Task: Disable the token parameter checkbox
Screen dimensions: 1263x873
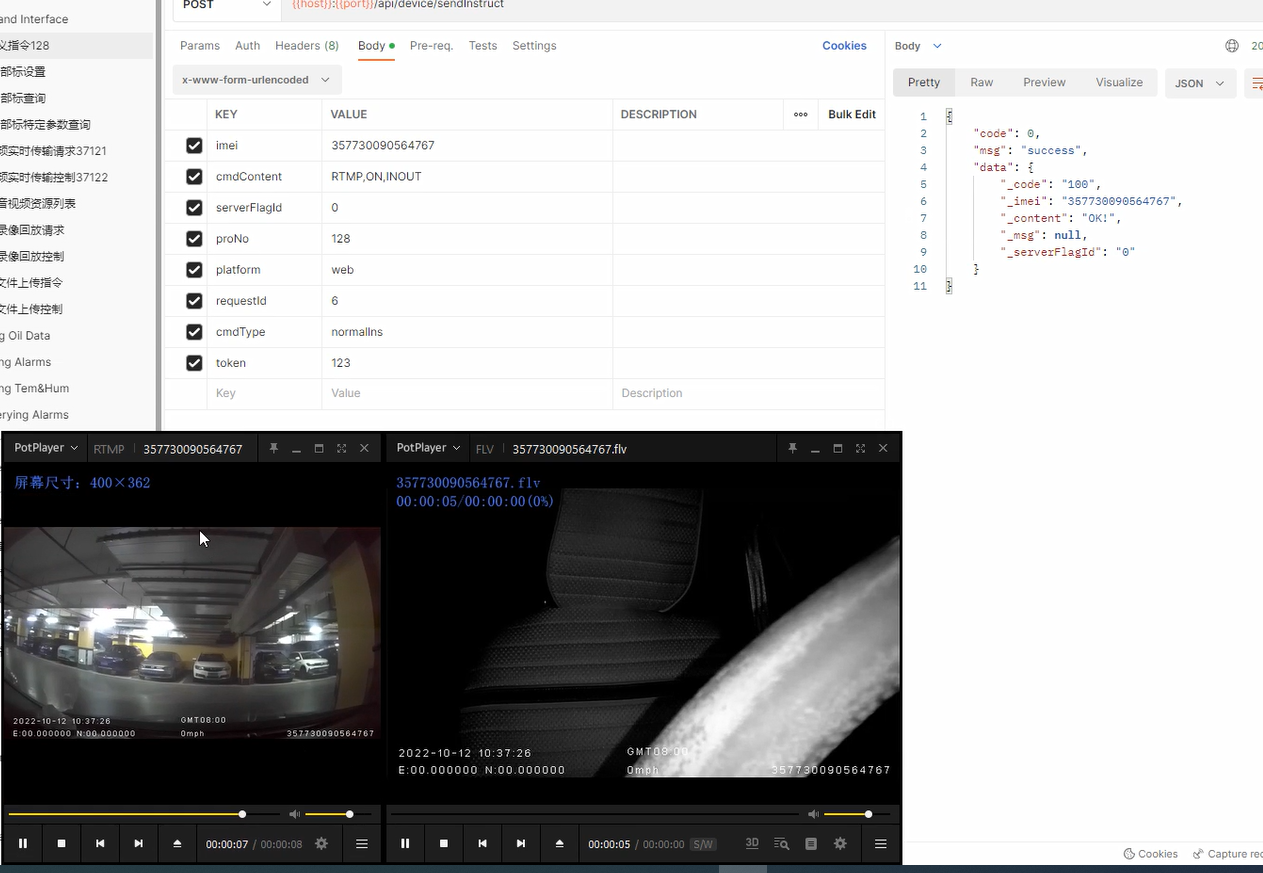Action: (x=194, y=363)
